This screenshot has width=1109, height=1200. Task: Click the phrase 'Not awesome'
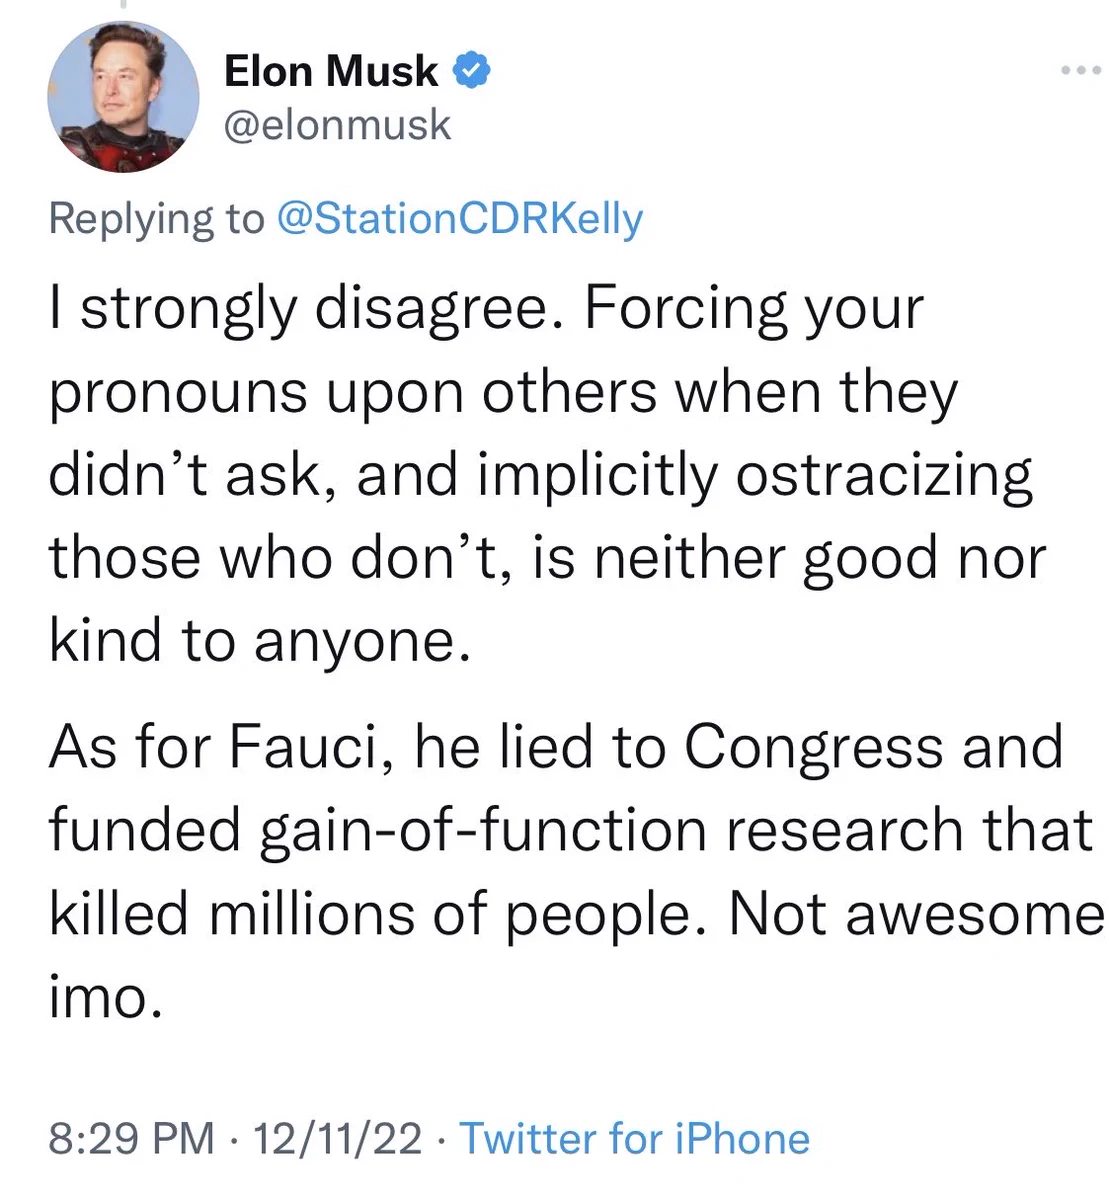[x=916, y=913]
